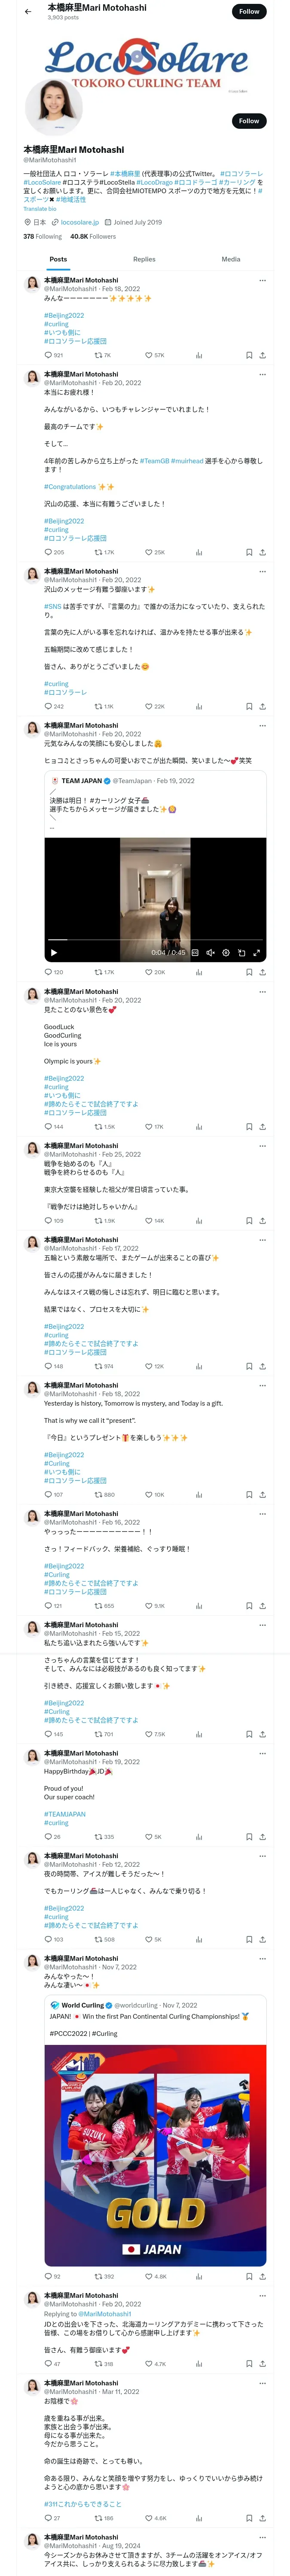Enter fullscreen on the video player
The height and width of the screenshot is (2576, 290).
(x=256, y=952)
